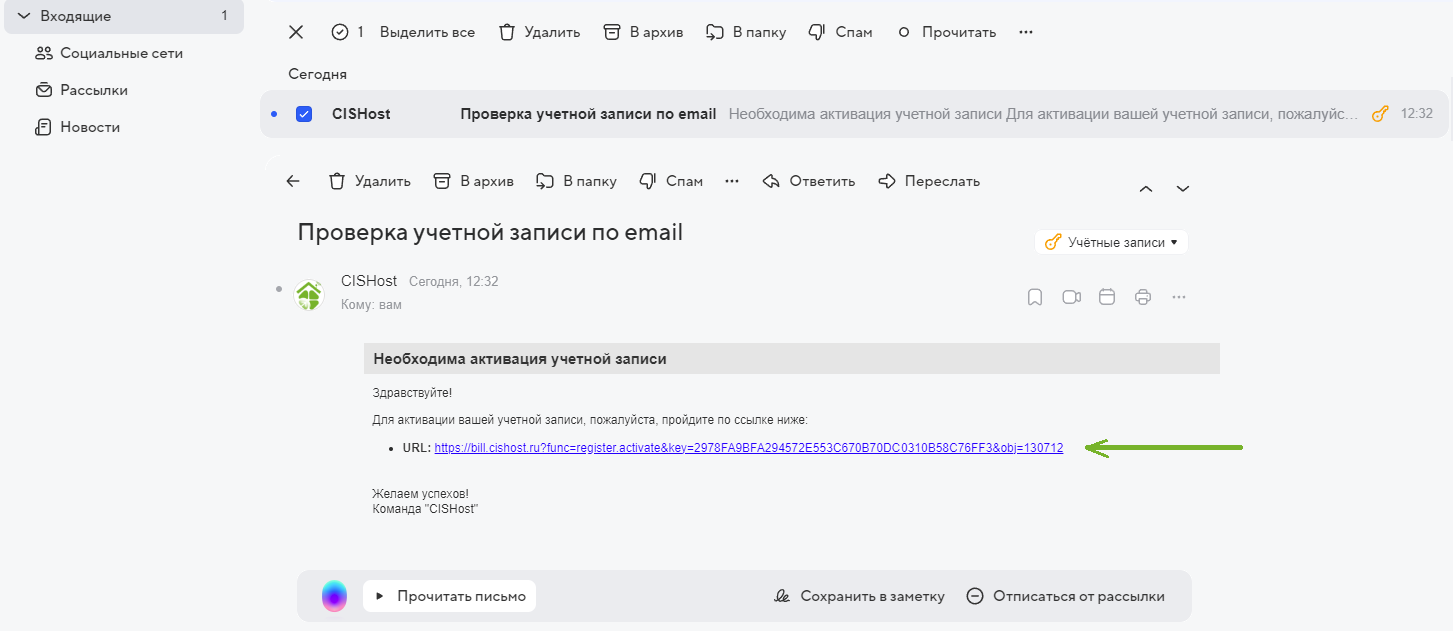
Task: Toggle Select all emails option
Action: [427, 32]
